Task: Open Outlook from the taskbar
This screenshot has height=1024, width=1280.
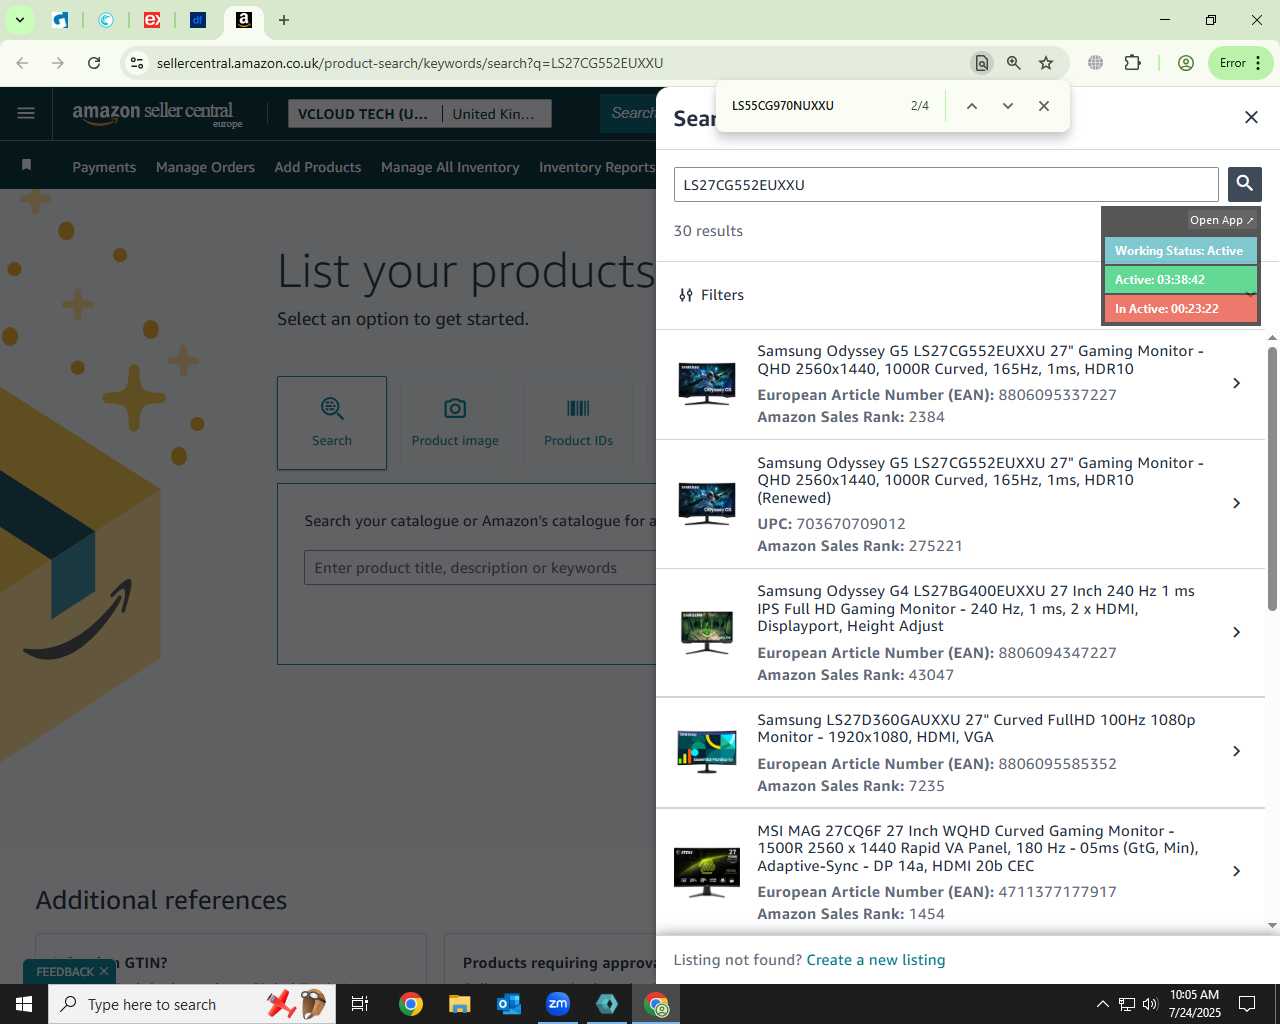Action: click(x=509, y=1004)
